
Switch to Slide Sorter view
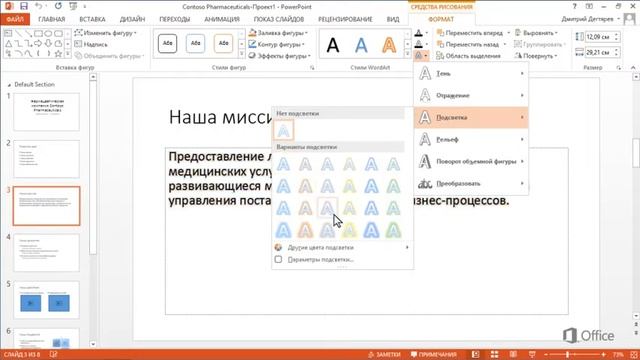[x=494, y=354]
